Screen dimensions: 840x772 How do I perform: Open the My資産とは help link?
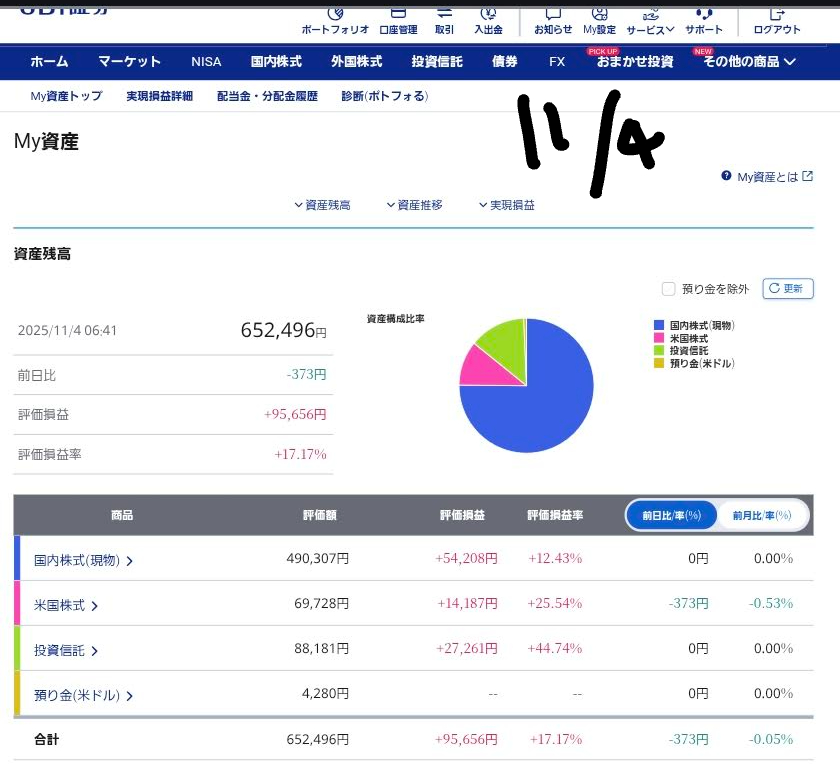point(767,177)
